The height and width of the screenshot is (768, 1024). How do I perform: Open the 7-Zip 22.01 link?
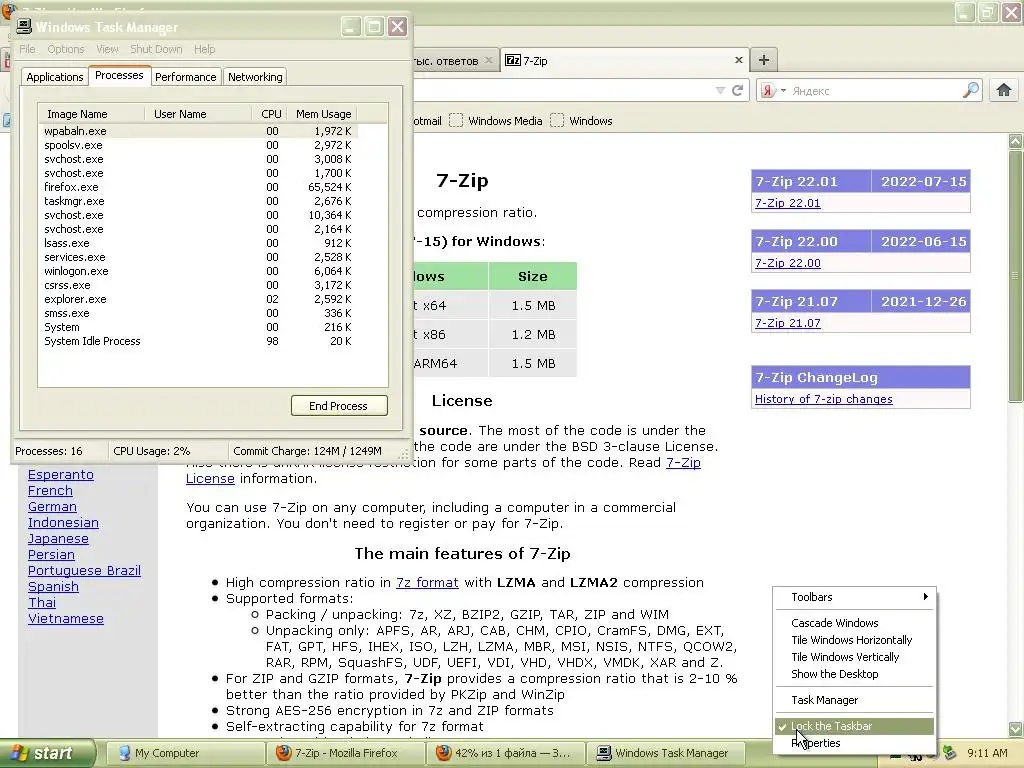click(788, 203)
